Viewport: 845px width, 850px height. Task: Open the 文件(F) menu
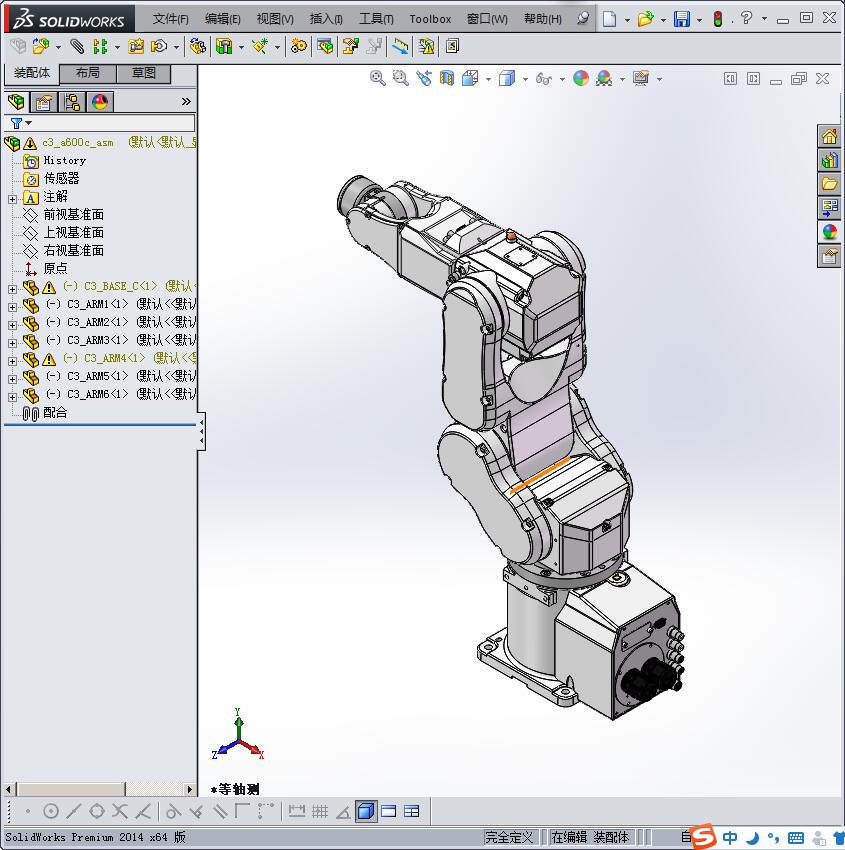tap(170, 19)
